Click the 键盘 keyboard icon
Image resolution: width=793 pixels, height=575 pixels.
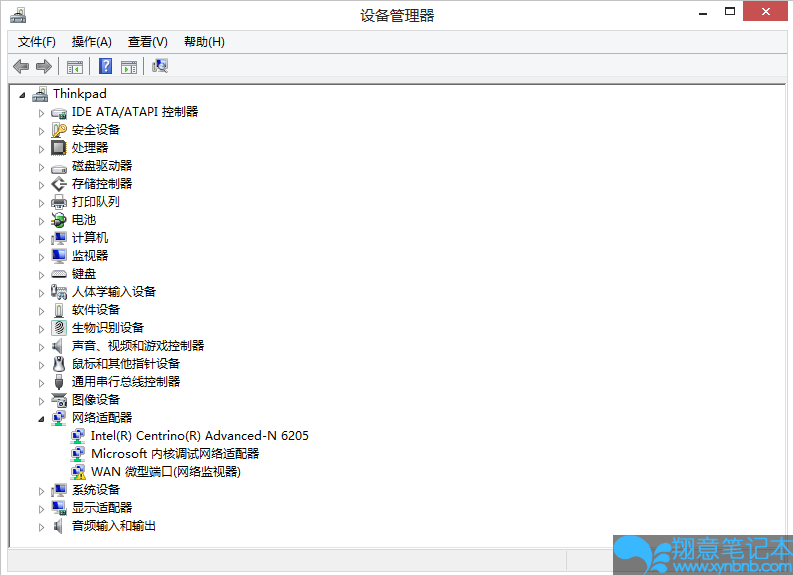pyautogui.click(x=59, y=274)
